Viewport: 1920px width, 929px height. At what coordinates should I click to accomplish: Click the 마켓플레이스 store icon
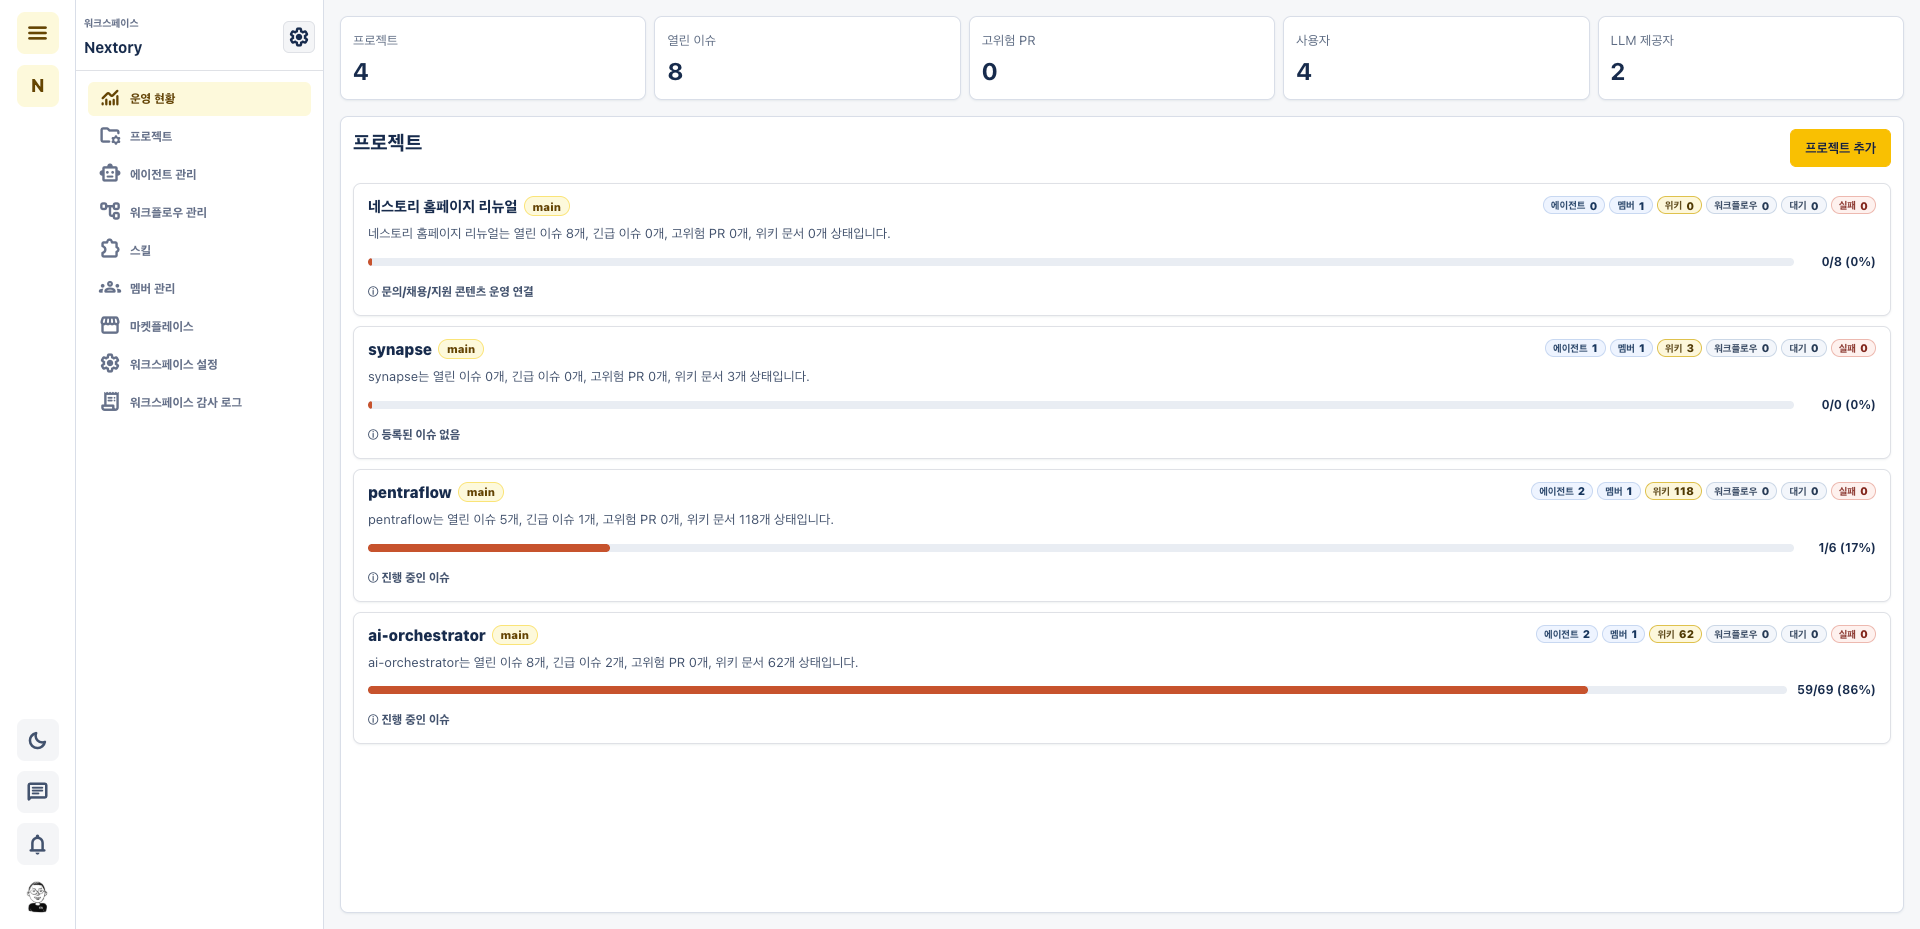[110, 326]
